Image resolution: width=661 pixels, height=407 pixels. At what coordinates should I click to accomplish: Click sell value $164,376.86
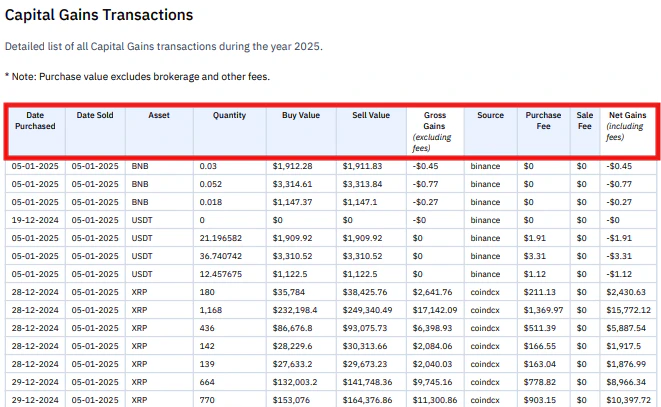click(367, 400)
